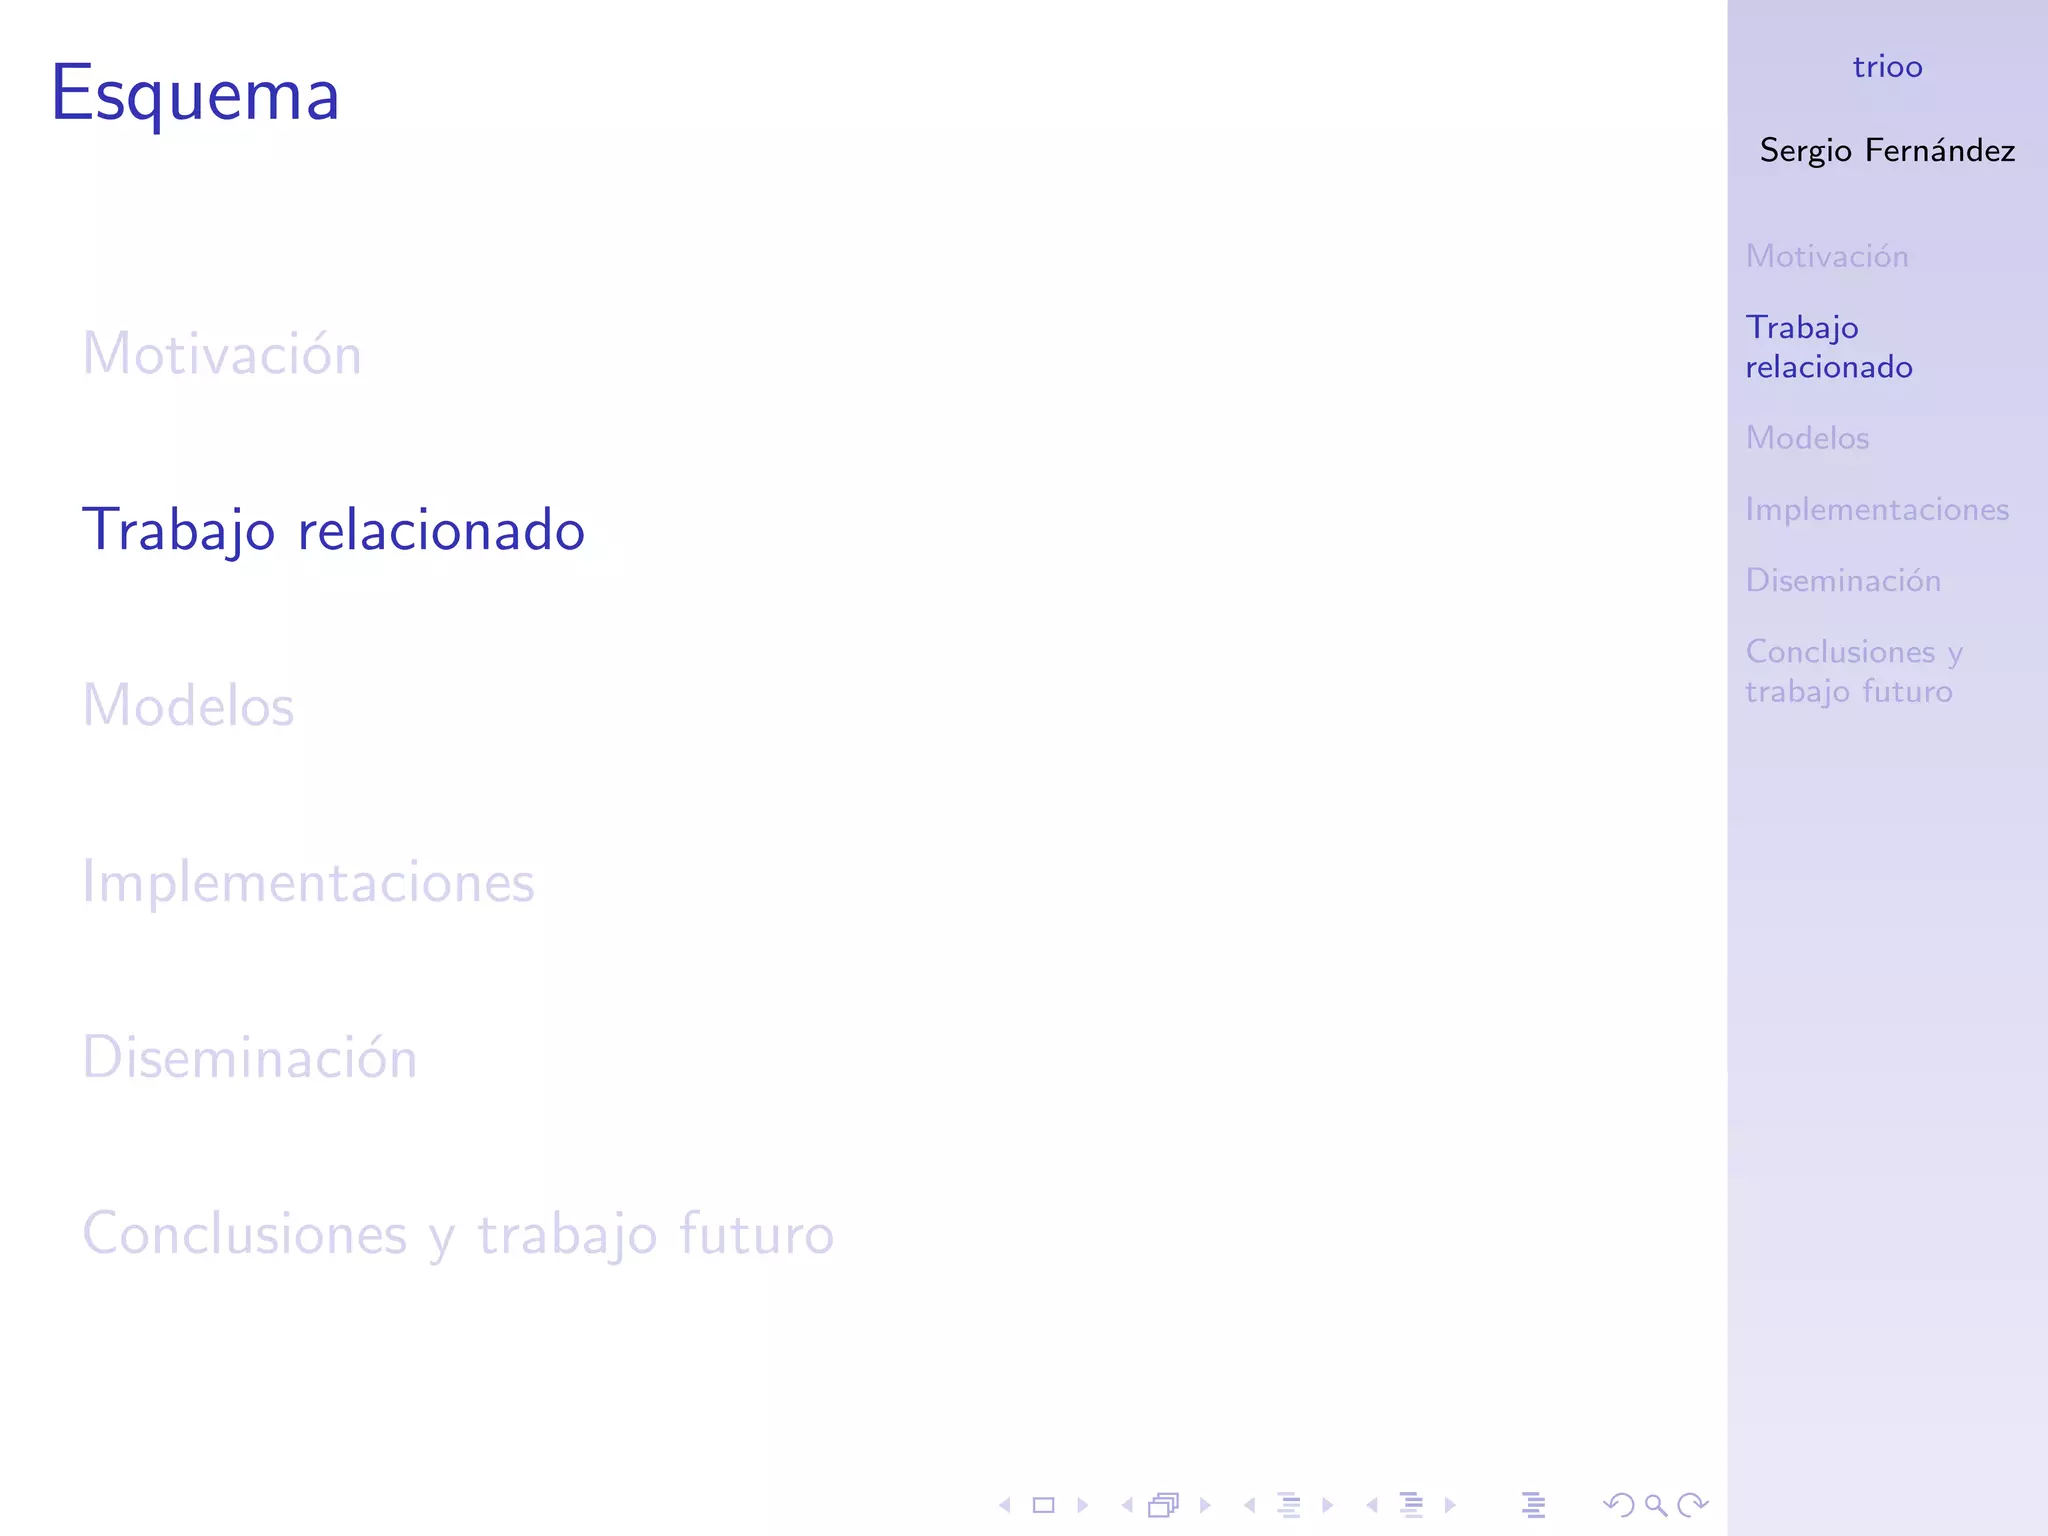The height and width of the screenshot is (1536, 2048).
Task: Click the trioo title in sidebar
Action: coord(1888,67)
